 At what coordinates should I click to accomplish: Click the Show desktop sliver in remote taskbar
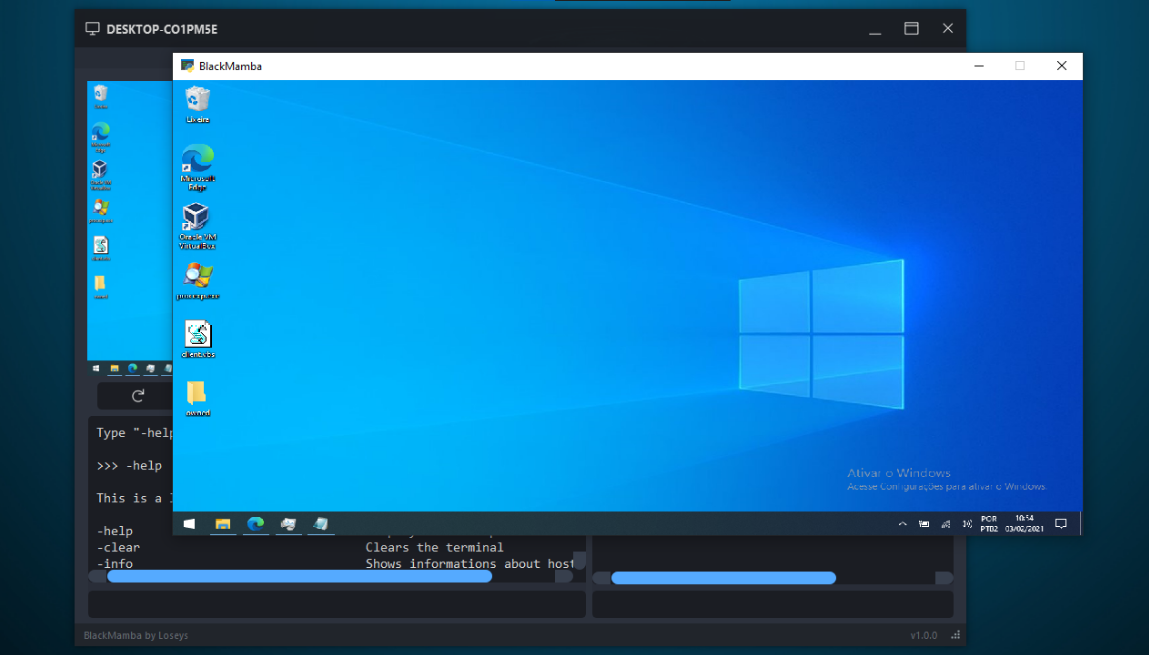click(x=1080, y=524)
